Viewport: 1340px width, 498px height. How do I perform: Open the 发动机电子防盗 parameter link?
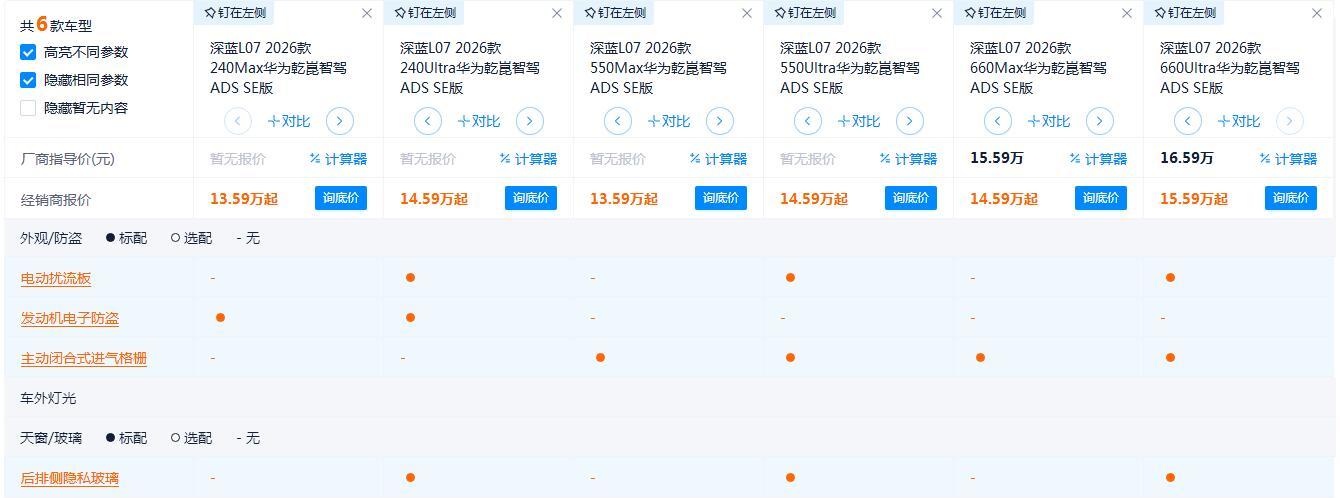click(70, 319)
